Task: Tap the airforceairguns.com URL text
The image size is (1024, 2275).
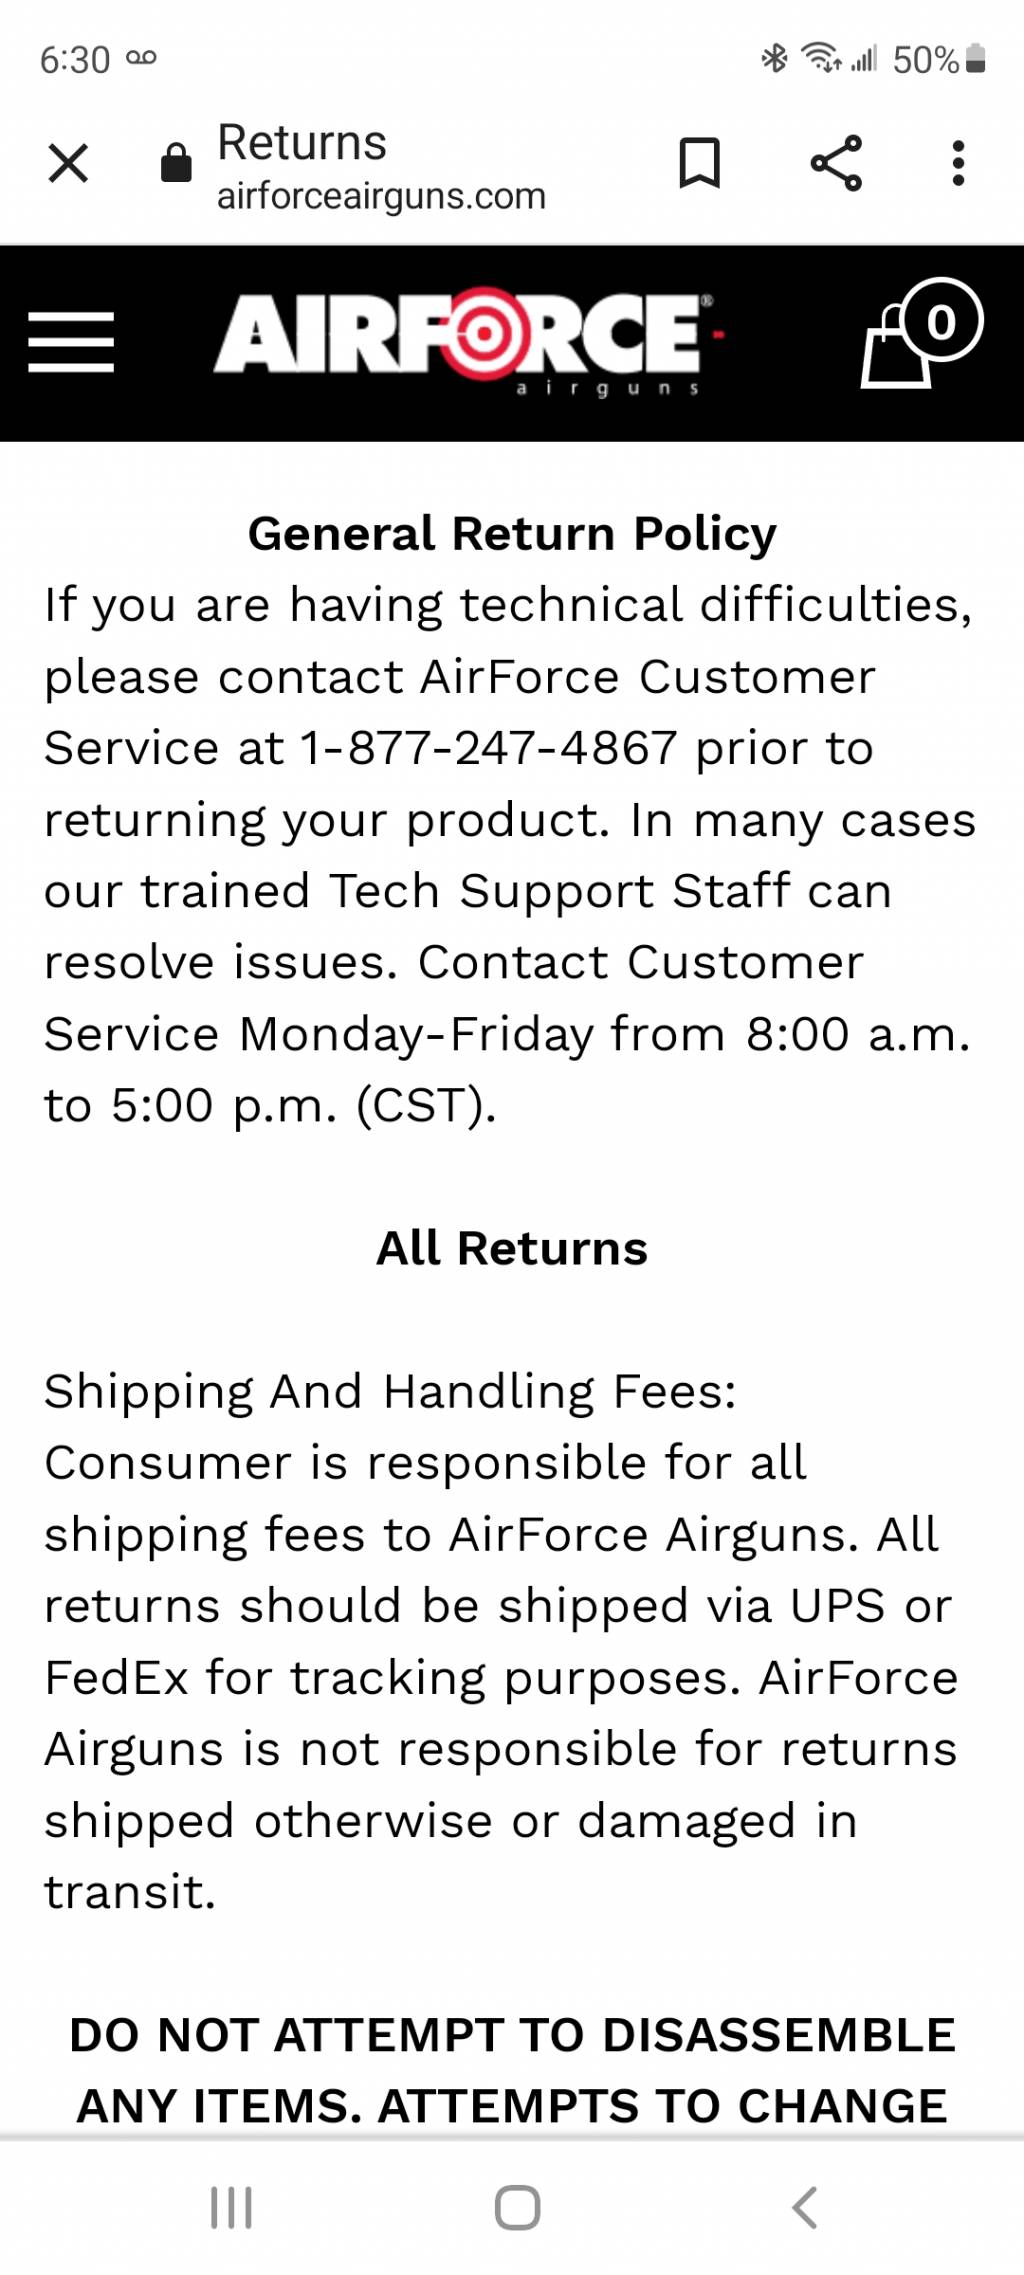Action: coord(381,196)
